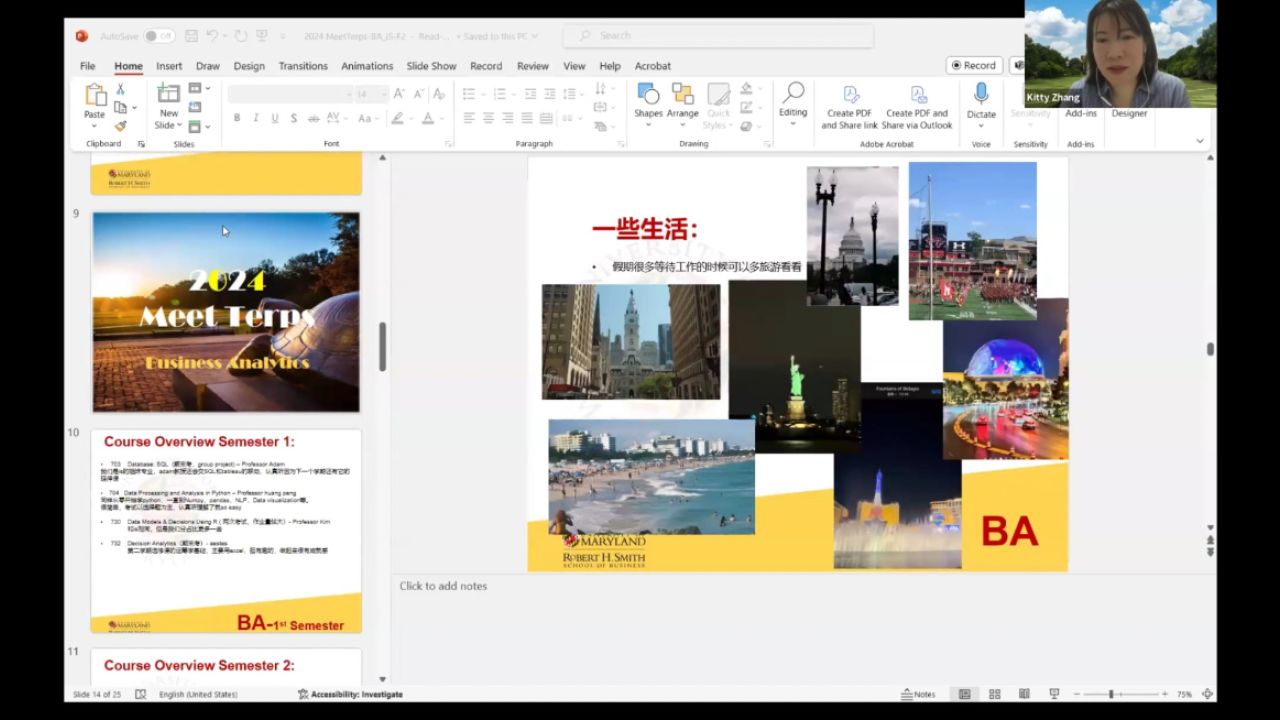Go to the Slide Show tab
The height and width of the screenshot is (720, 1280).
[431, 66]
